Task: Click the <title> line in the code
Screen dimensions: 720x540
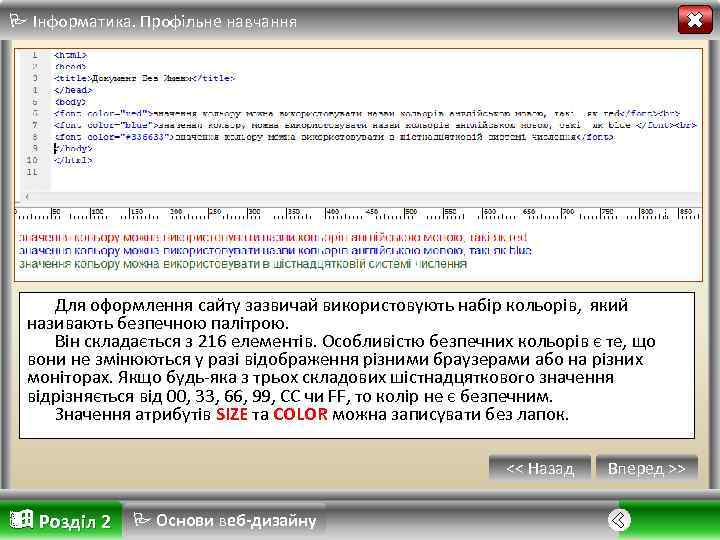Action: (x=144, y=78)
